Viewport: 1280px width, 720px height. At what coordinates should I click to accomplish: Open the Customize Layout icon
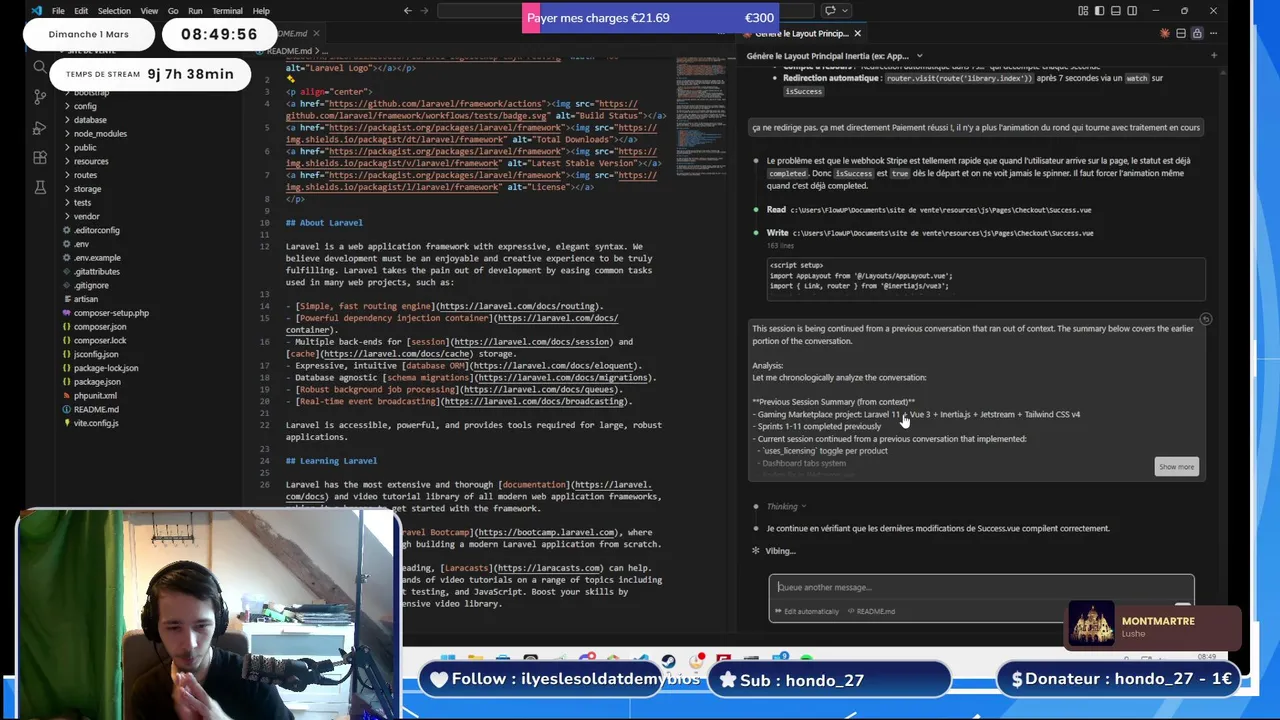coord(1083,11)
